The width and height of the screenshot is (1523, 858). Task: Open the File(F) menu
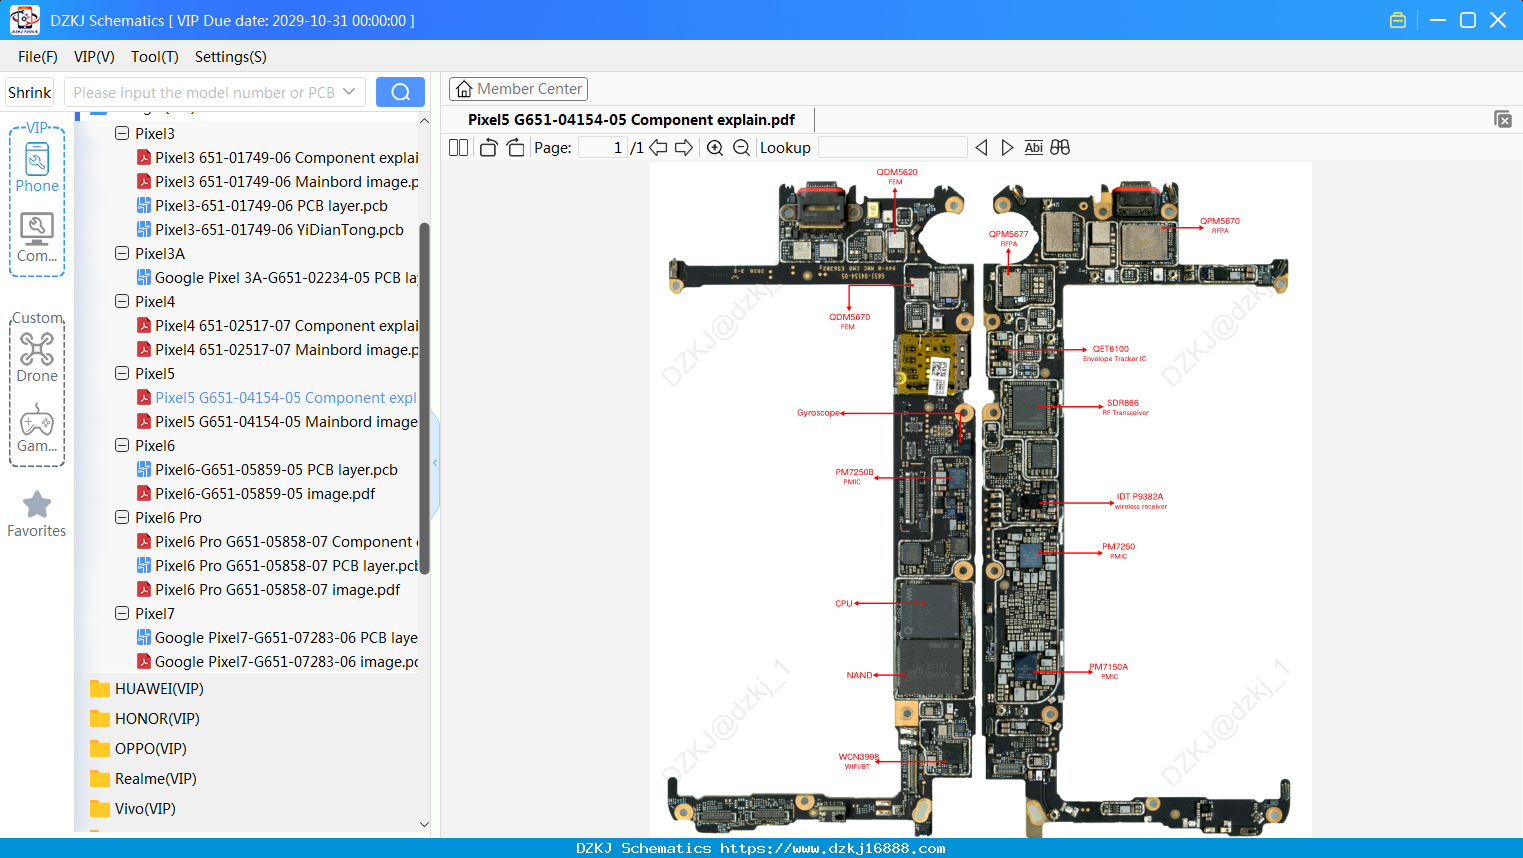(x=38, y=57)
